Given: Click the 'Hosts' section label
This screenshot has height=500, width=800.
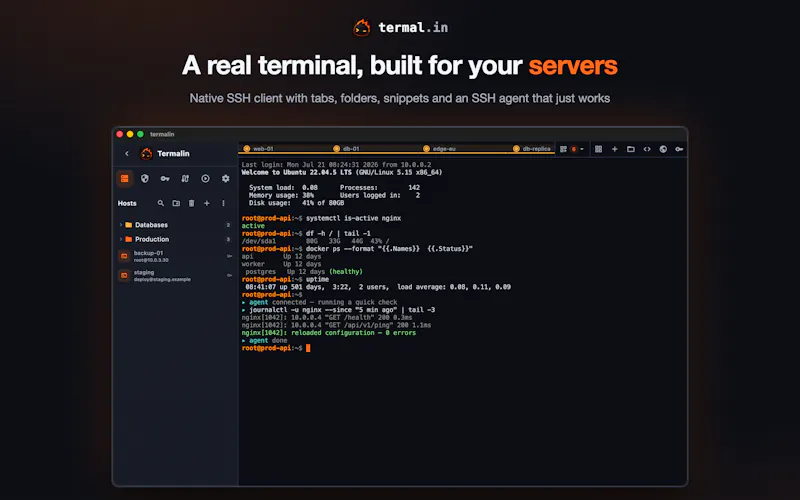Looking at the screenshot, I should (127, 203).
